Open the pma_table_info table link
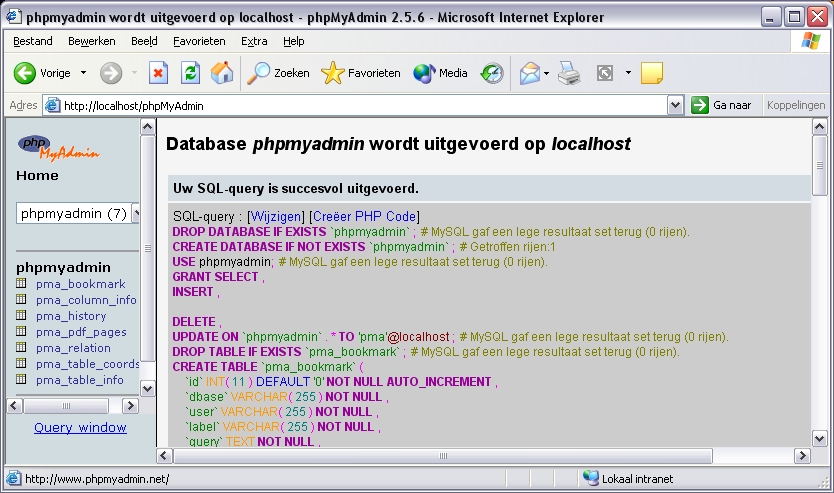Screen dimensions: 834x493 click(80, 380)
